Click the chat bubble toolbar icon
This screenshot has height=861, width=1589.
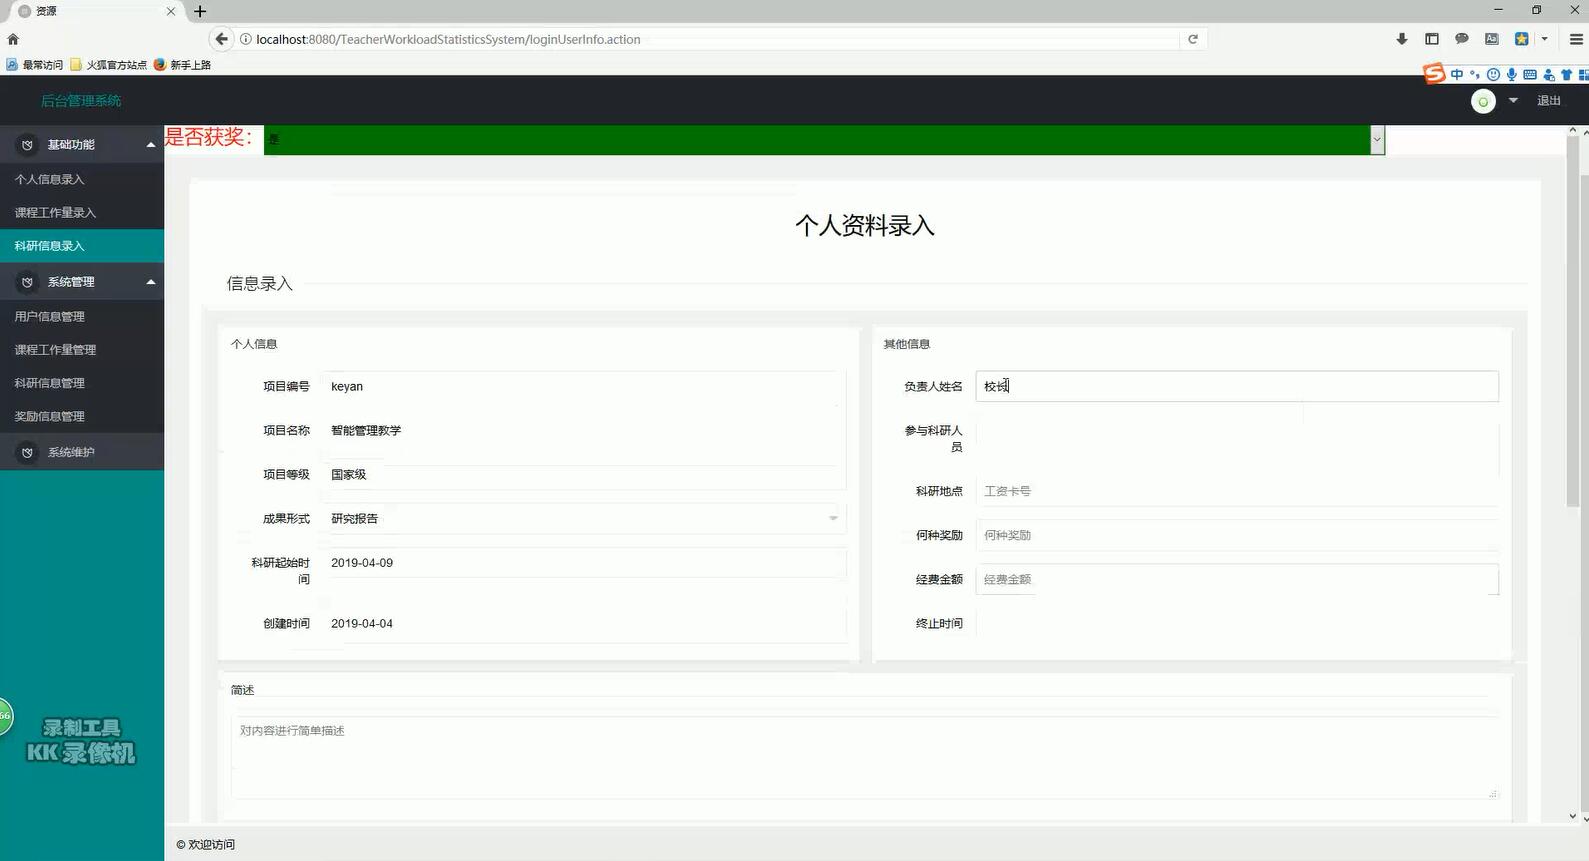pyautogui.click(x=1462, y=39)
